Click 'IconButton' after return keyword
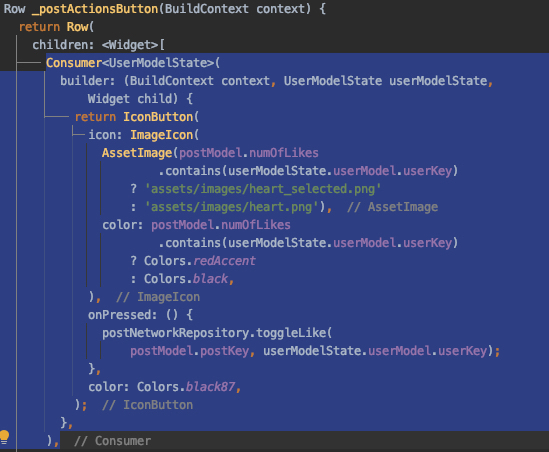549x452 pixels. 158,117
